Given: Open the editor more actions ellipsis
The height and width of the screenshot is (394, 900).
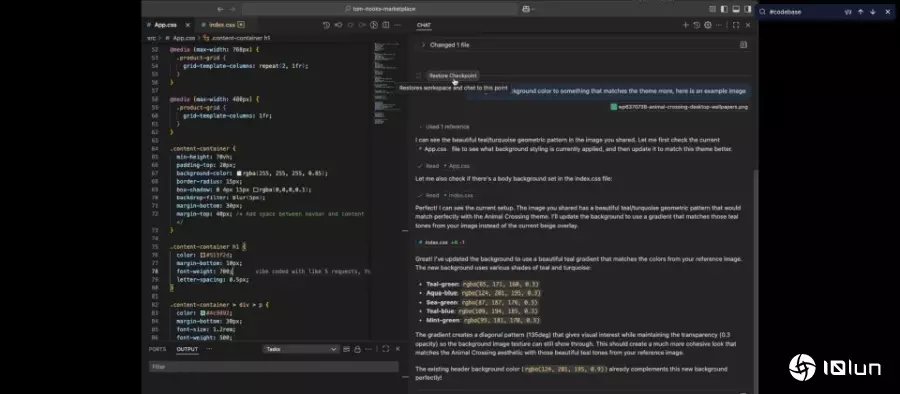Looking at the screenshot, I should tap(397, 25).
